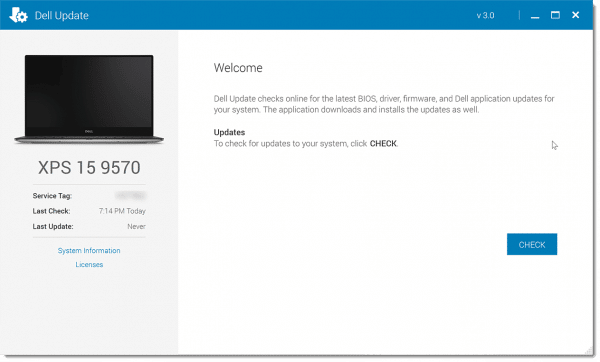
Task: Click the Last Check time value
Action: pyautogui.click(x=122, y=211)
